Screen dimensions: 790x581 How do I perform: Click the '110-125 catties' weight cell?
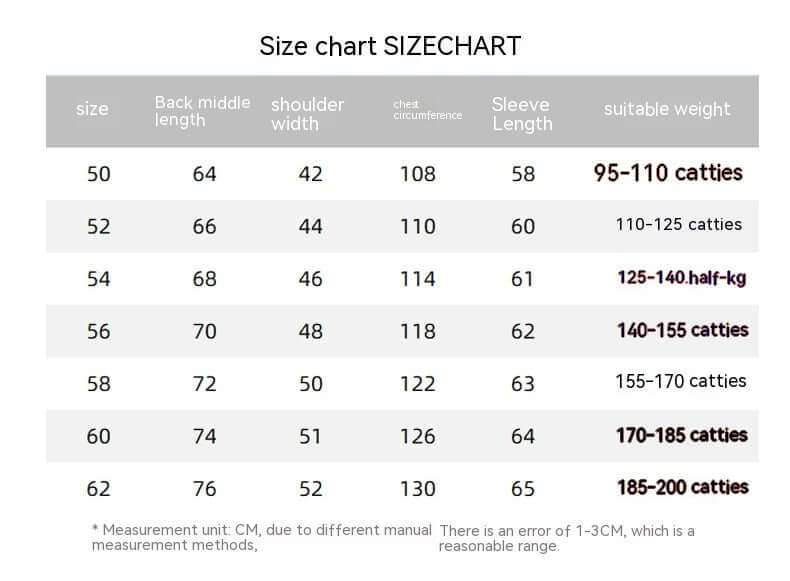[x=678, y=224]
